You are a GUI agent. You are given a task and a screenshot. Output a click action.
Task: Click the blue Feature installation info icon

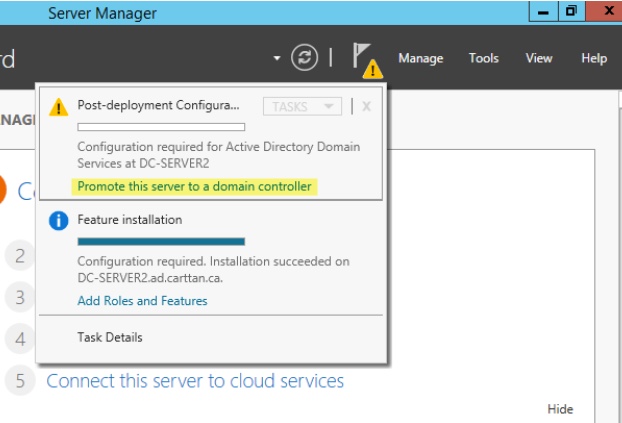point(58,221)
